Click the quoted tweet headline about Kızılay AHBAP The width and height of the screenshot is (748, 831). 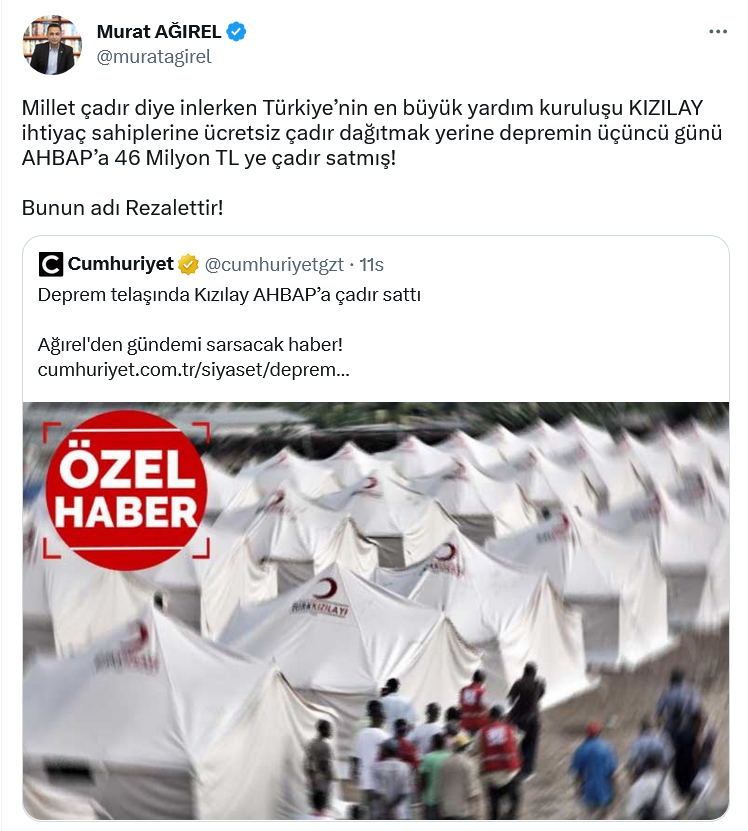(229, 295)
